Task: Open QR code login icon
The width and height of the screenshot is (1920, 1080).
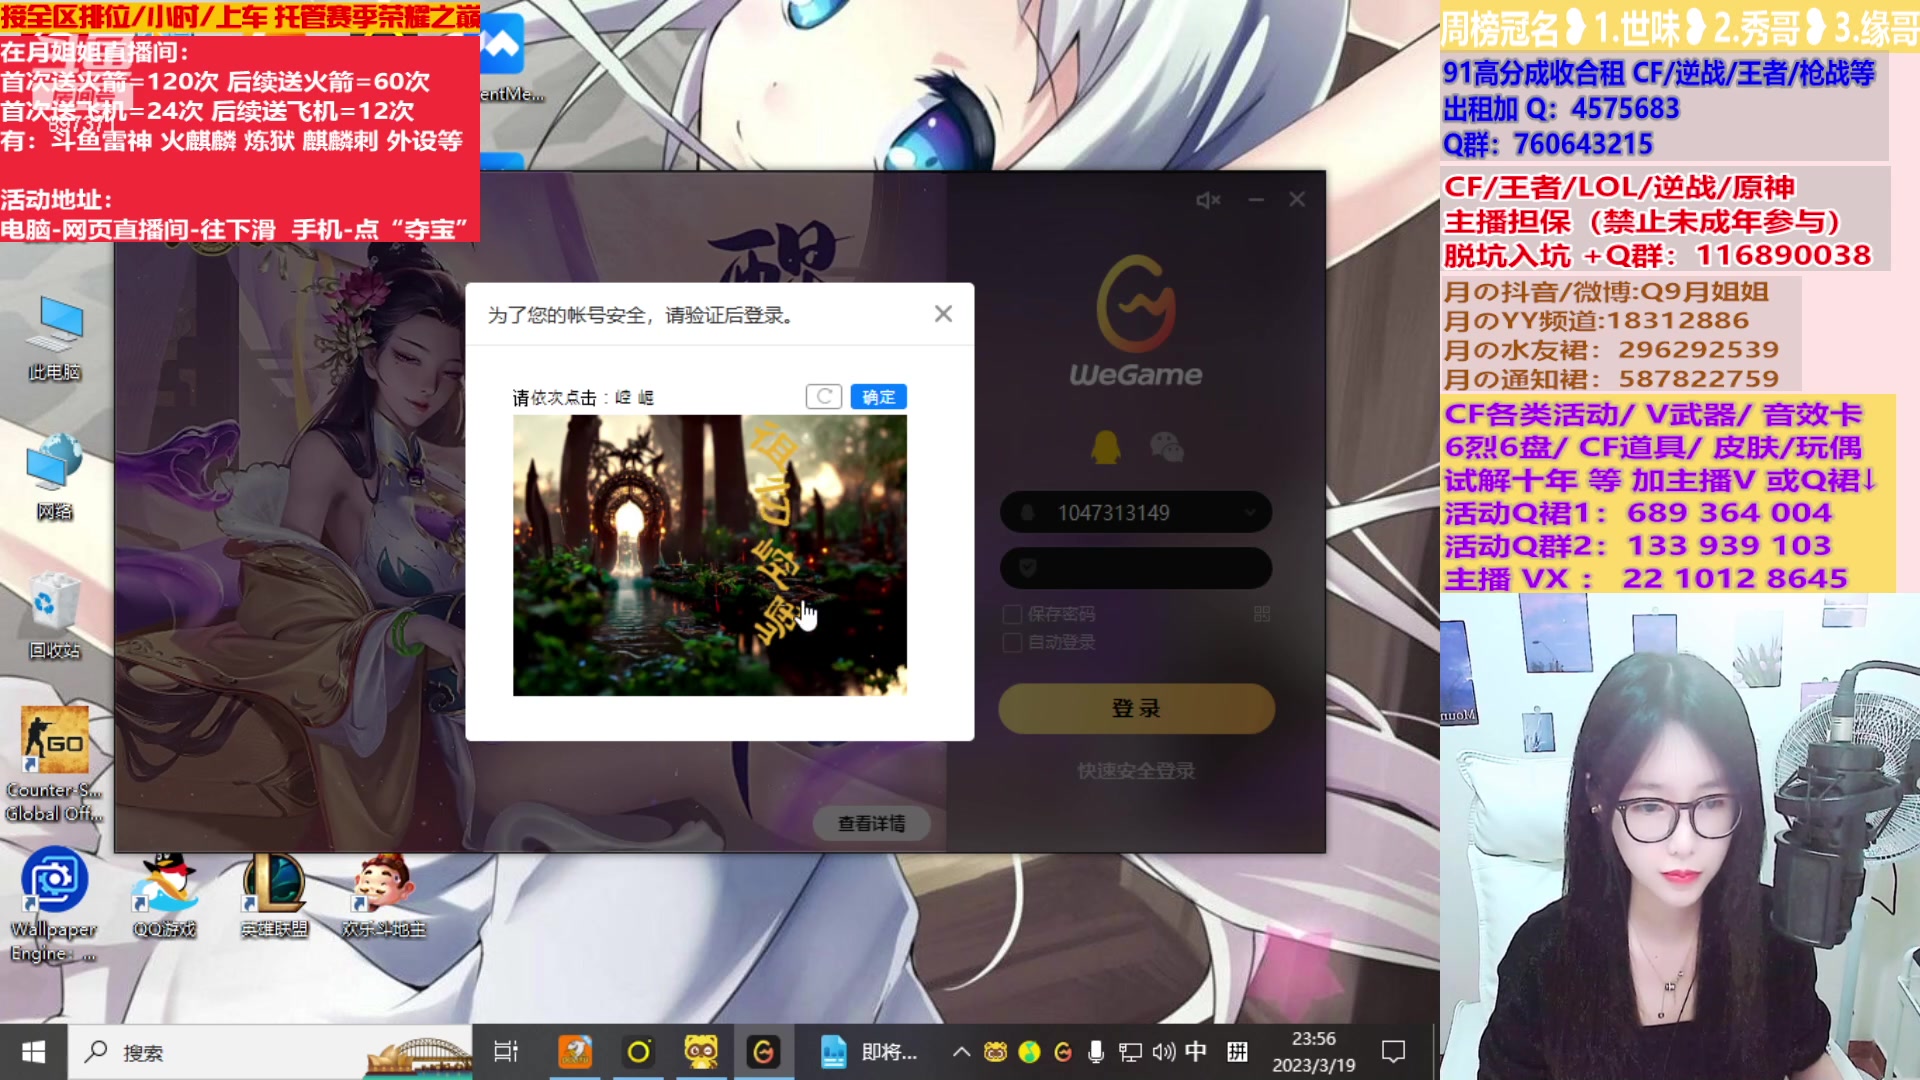Action: coord(1262,614)
